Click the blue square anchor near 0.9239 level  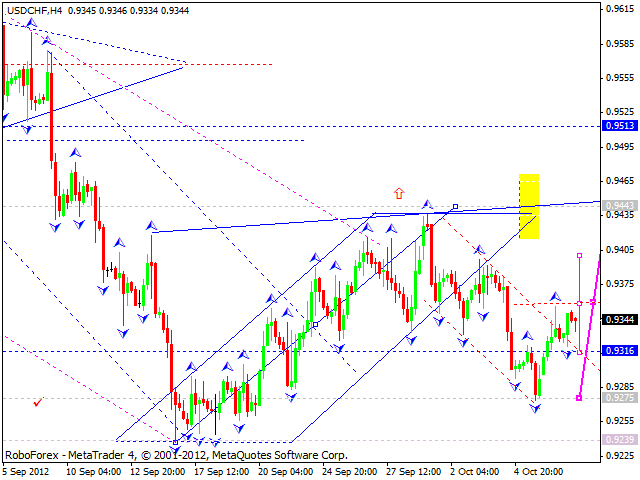tap(175, 441)
